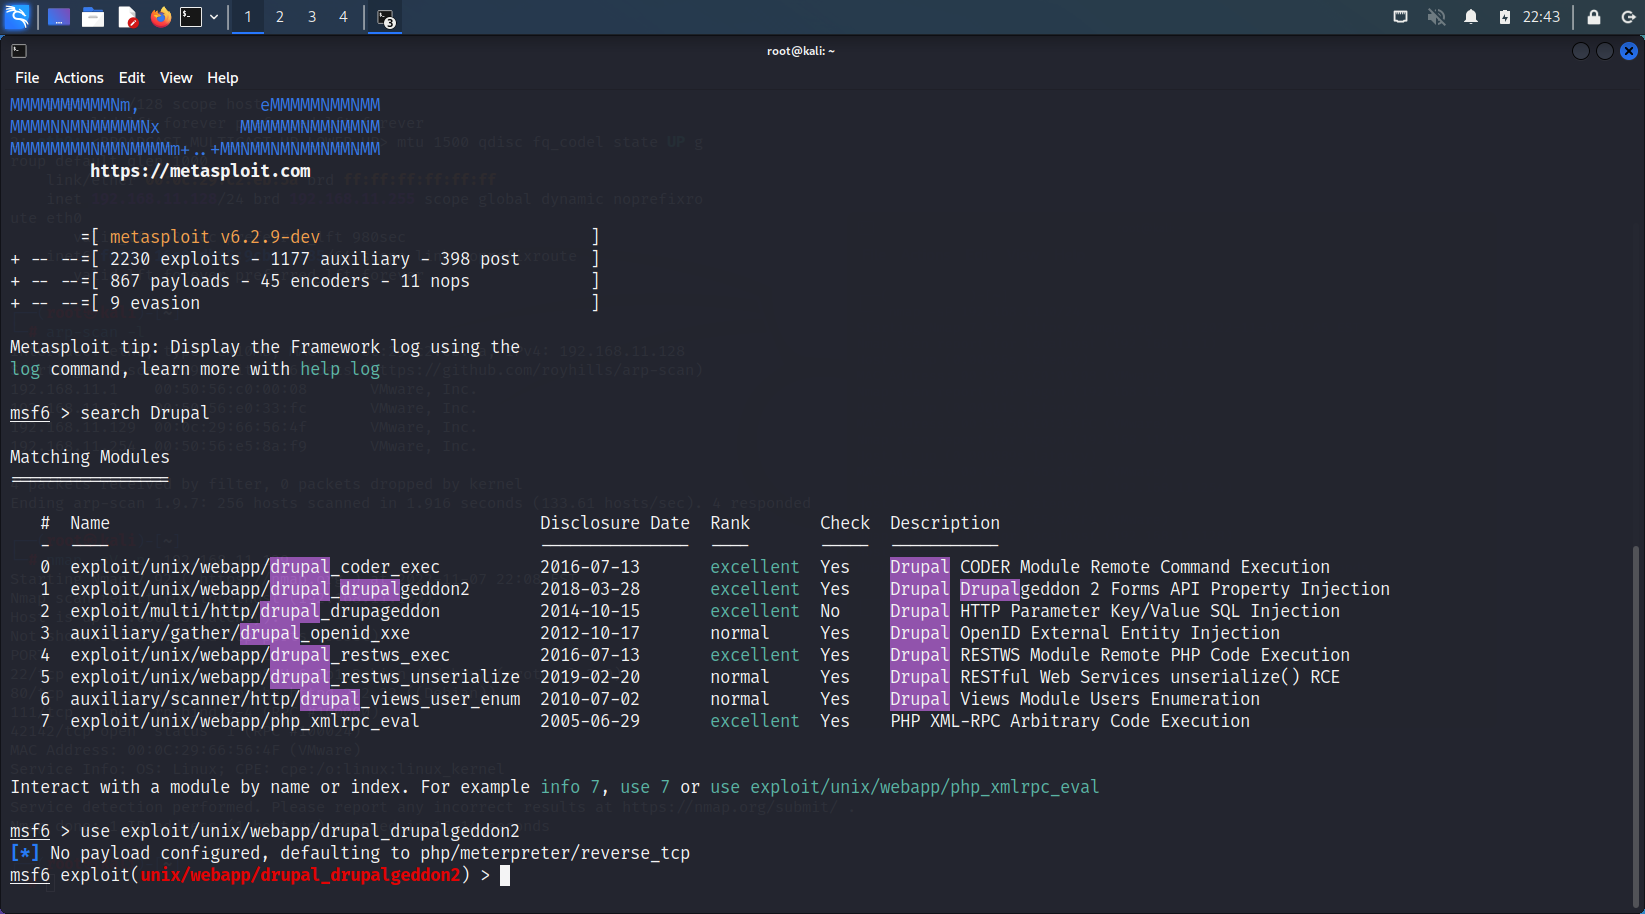Click description 'PHP XML-RPC Arbitrary Code Execution'

pyautogui.click(x=1070, y=721)
